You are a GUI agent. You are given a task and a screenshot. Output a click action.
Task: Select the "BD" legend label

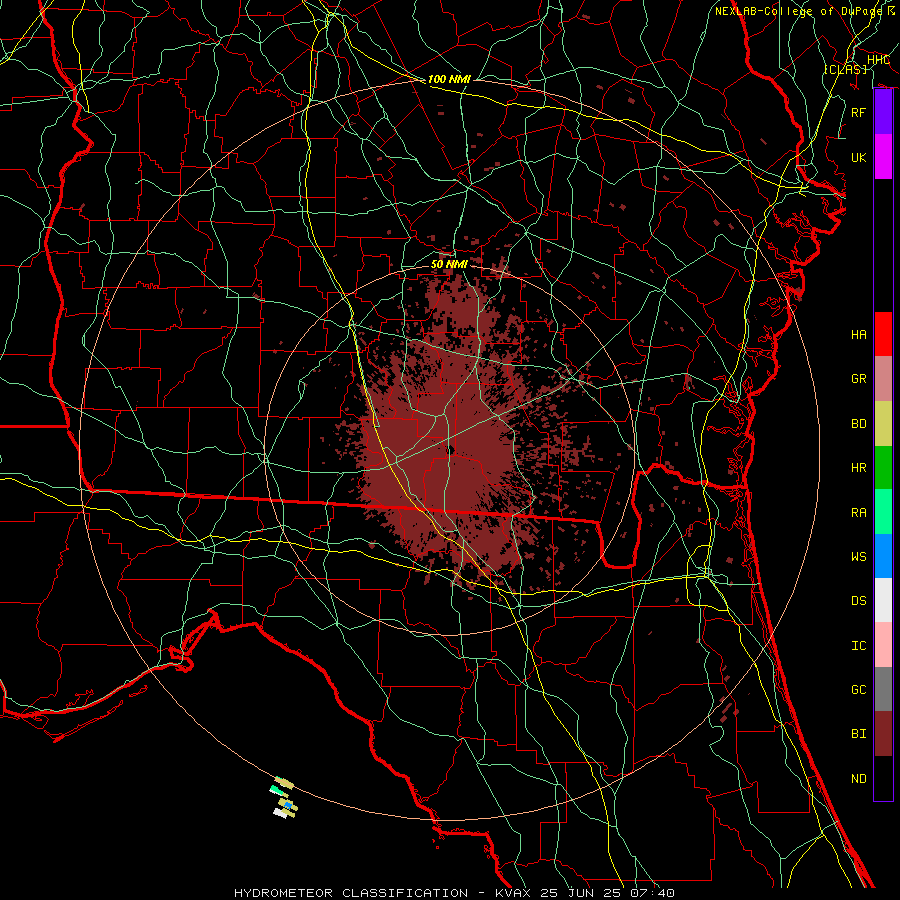[x=859, y=424]
